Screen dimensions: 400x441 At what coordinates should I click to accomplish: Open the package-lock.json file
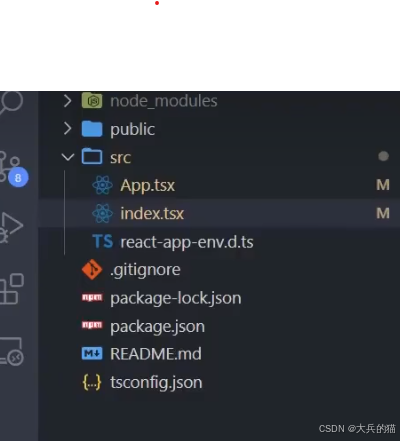[176, 298]
